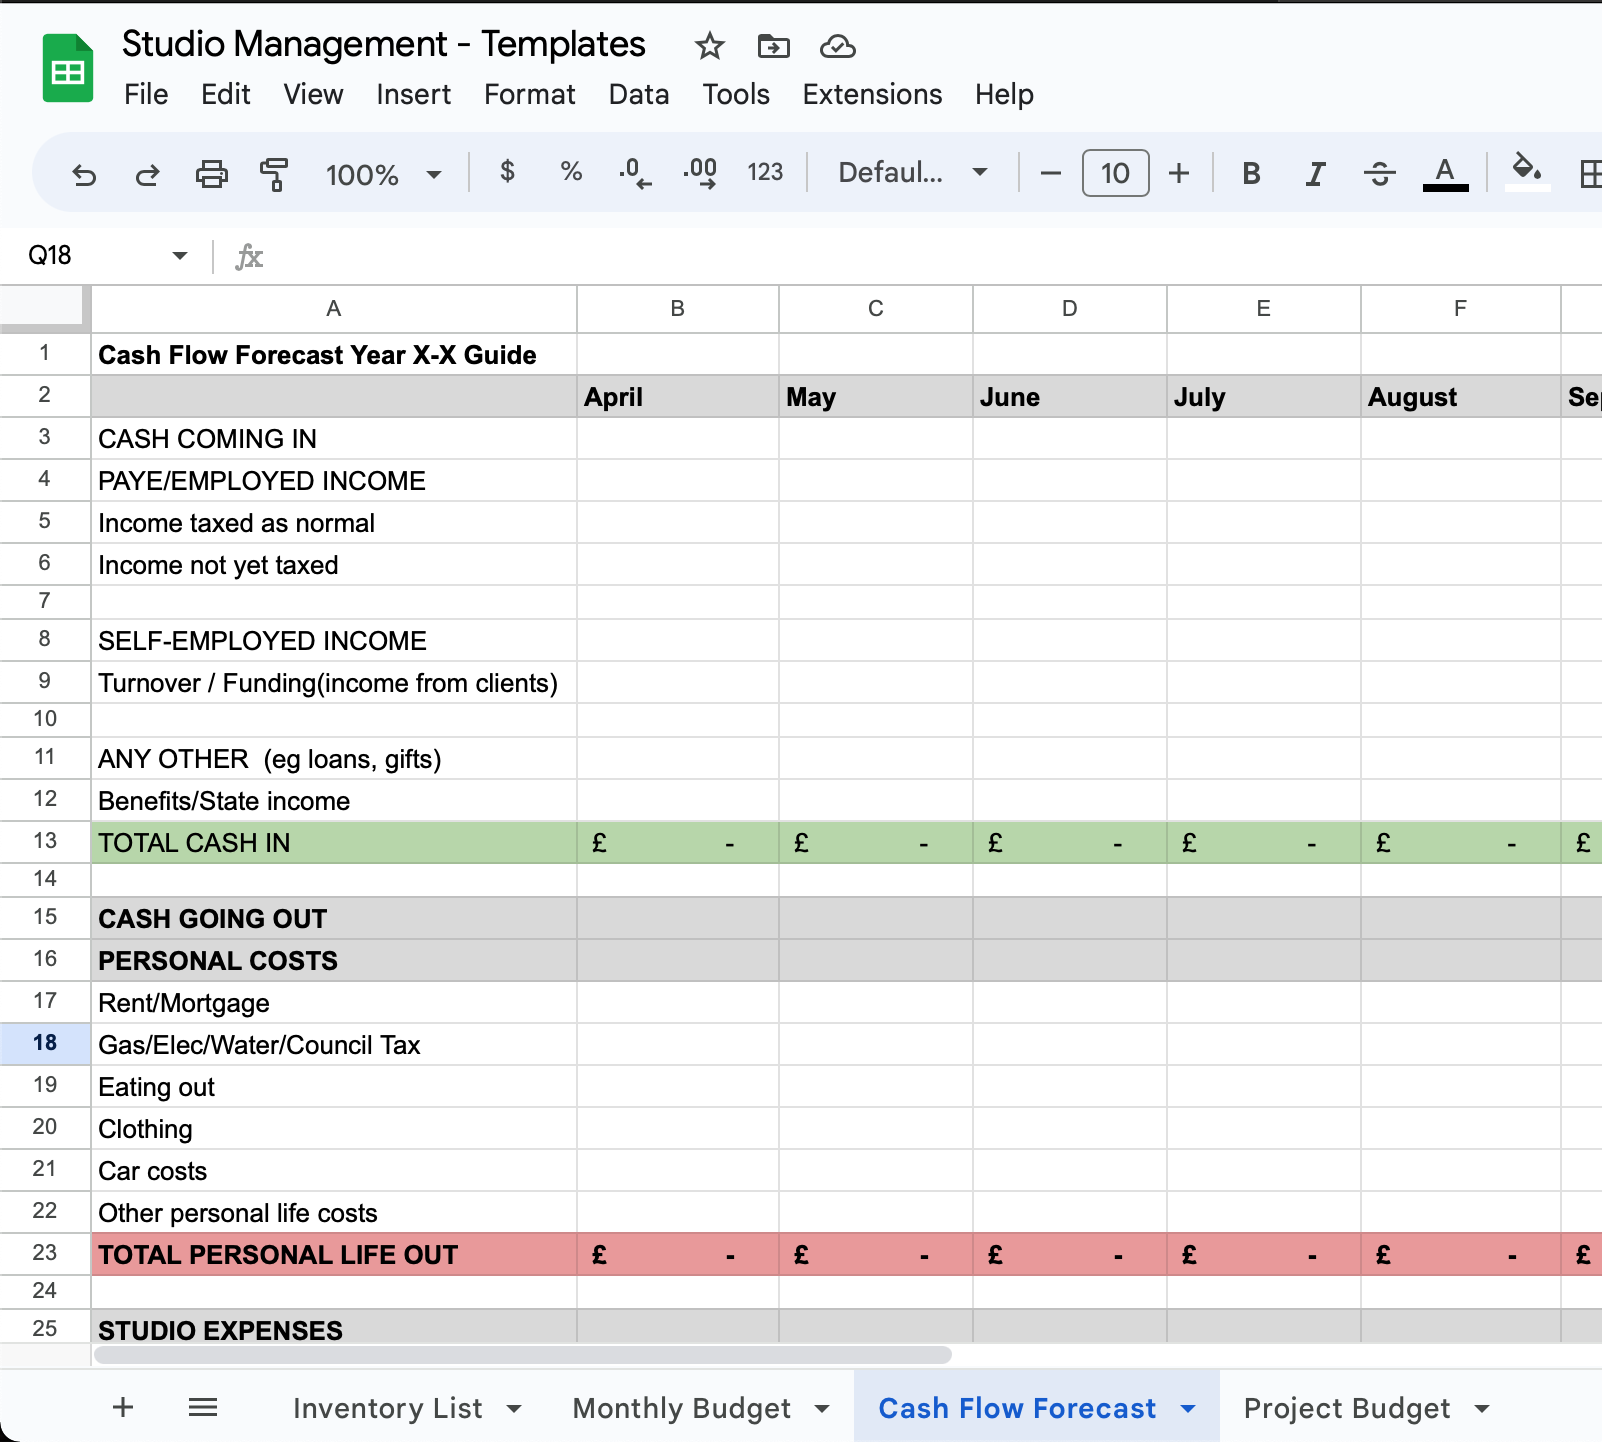Toggle bold formatting

pos(1250,174)
